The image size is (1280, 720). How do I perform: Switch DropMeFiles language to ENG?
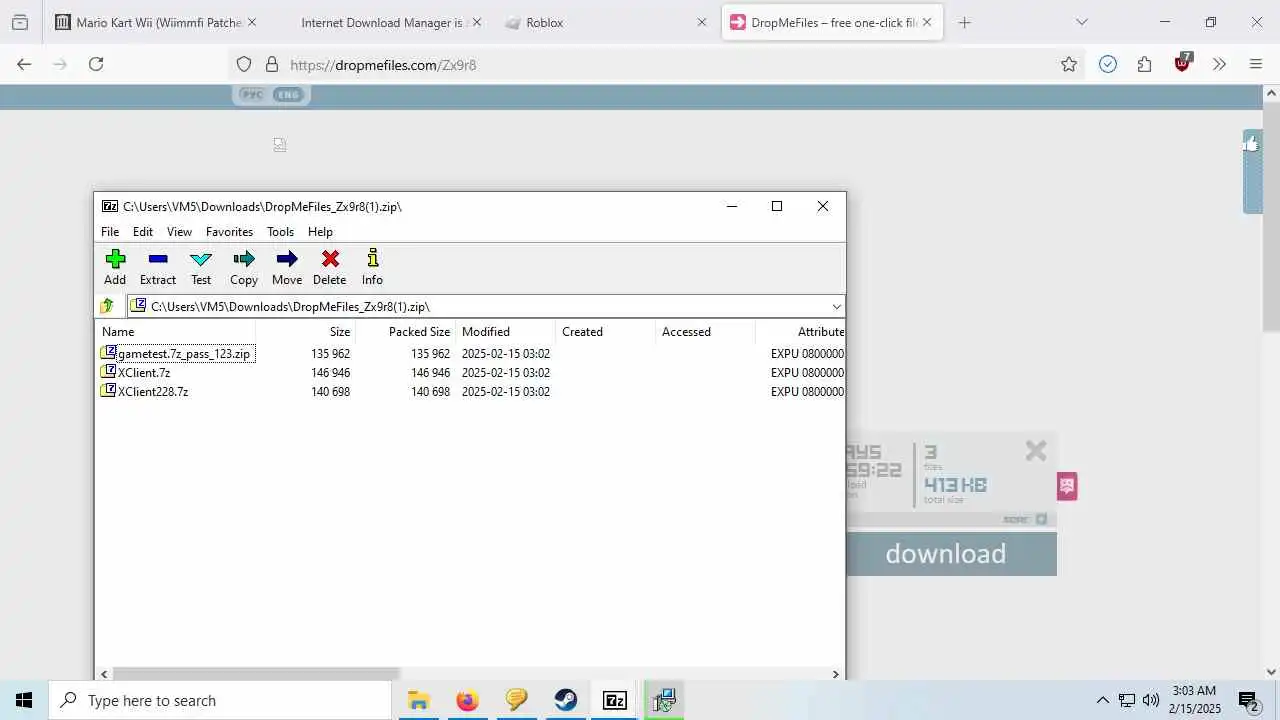pyautogui.click(x=288, y=95)
